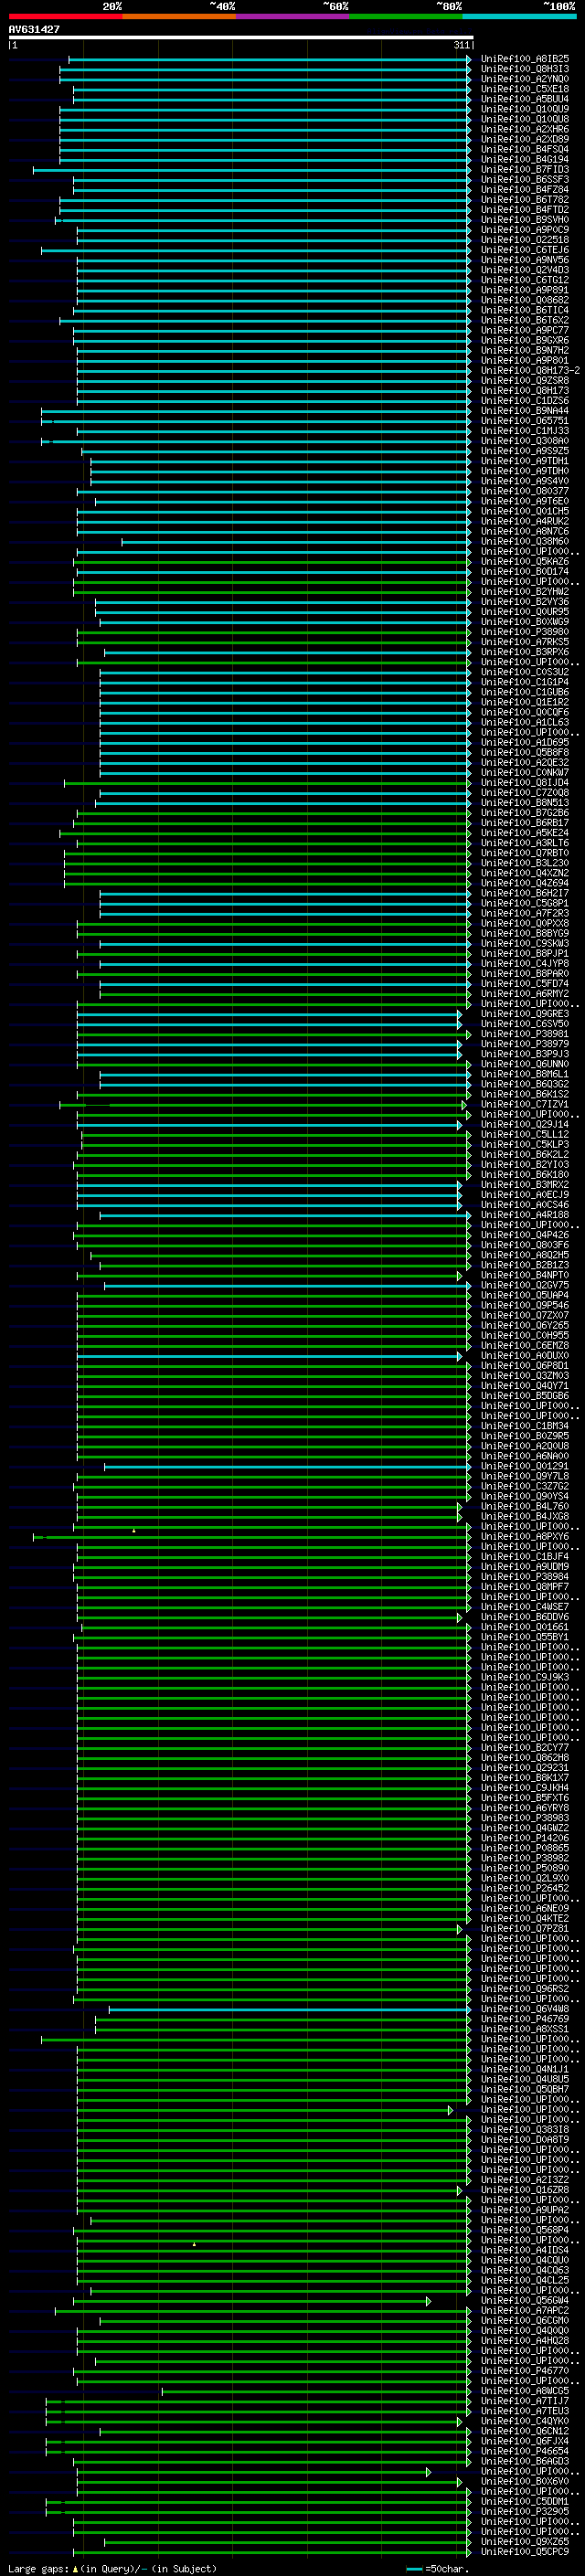Select label UniRef100_P46770
Viewport: 585px width, 2576px height.
524,2371
